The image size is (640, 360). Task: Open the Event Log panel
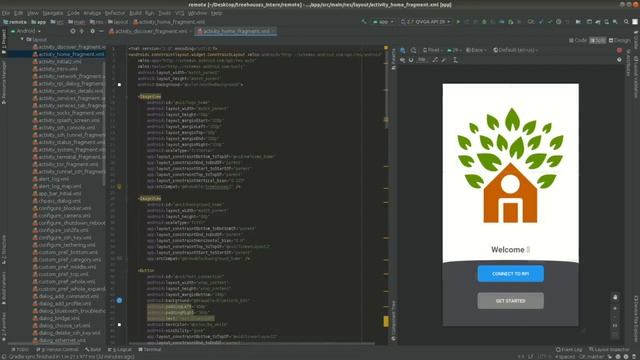(569, 350)
